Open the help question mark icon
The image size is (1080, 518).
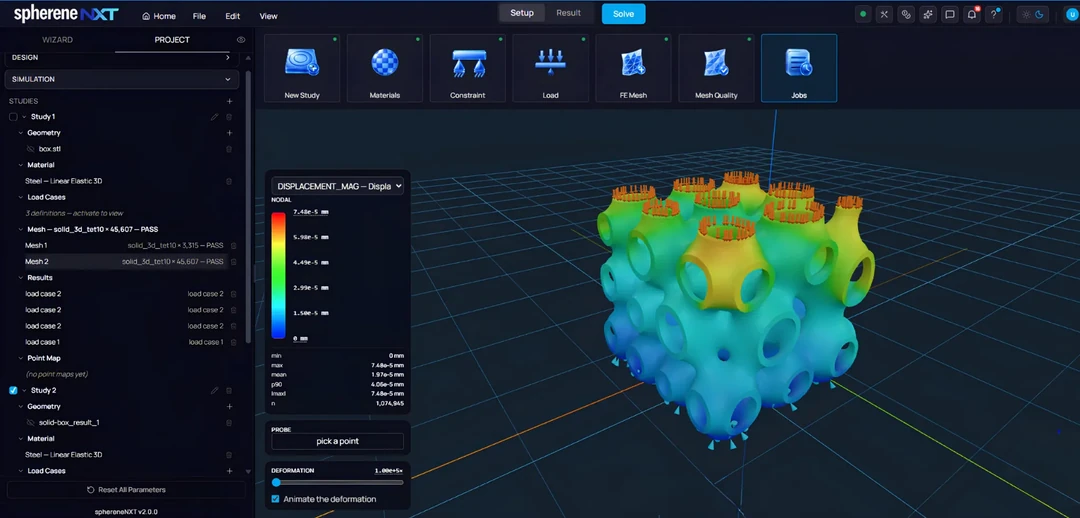tap(993, 14)
